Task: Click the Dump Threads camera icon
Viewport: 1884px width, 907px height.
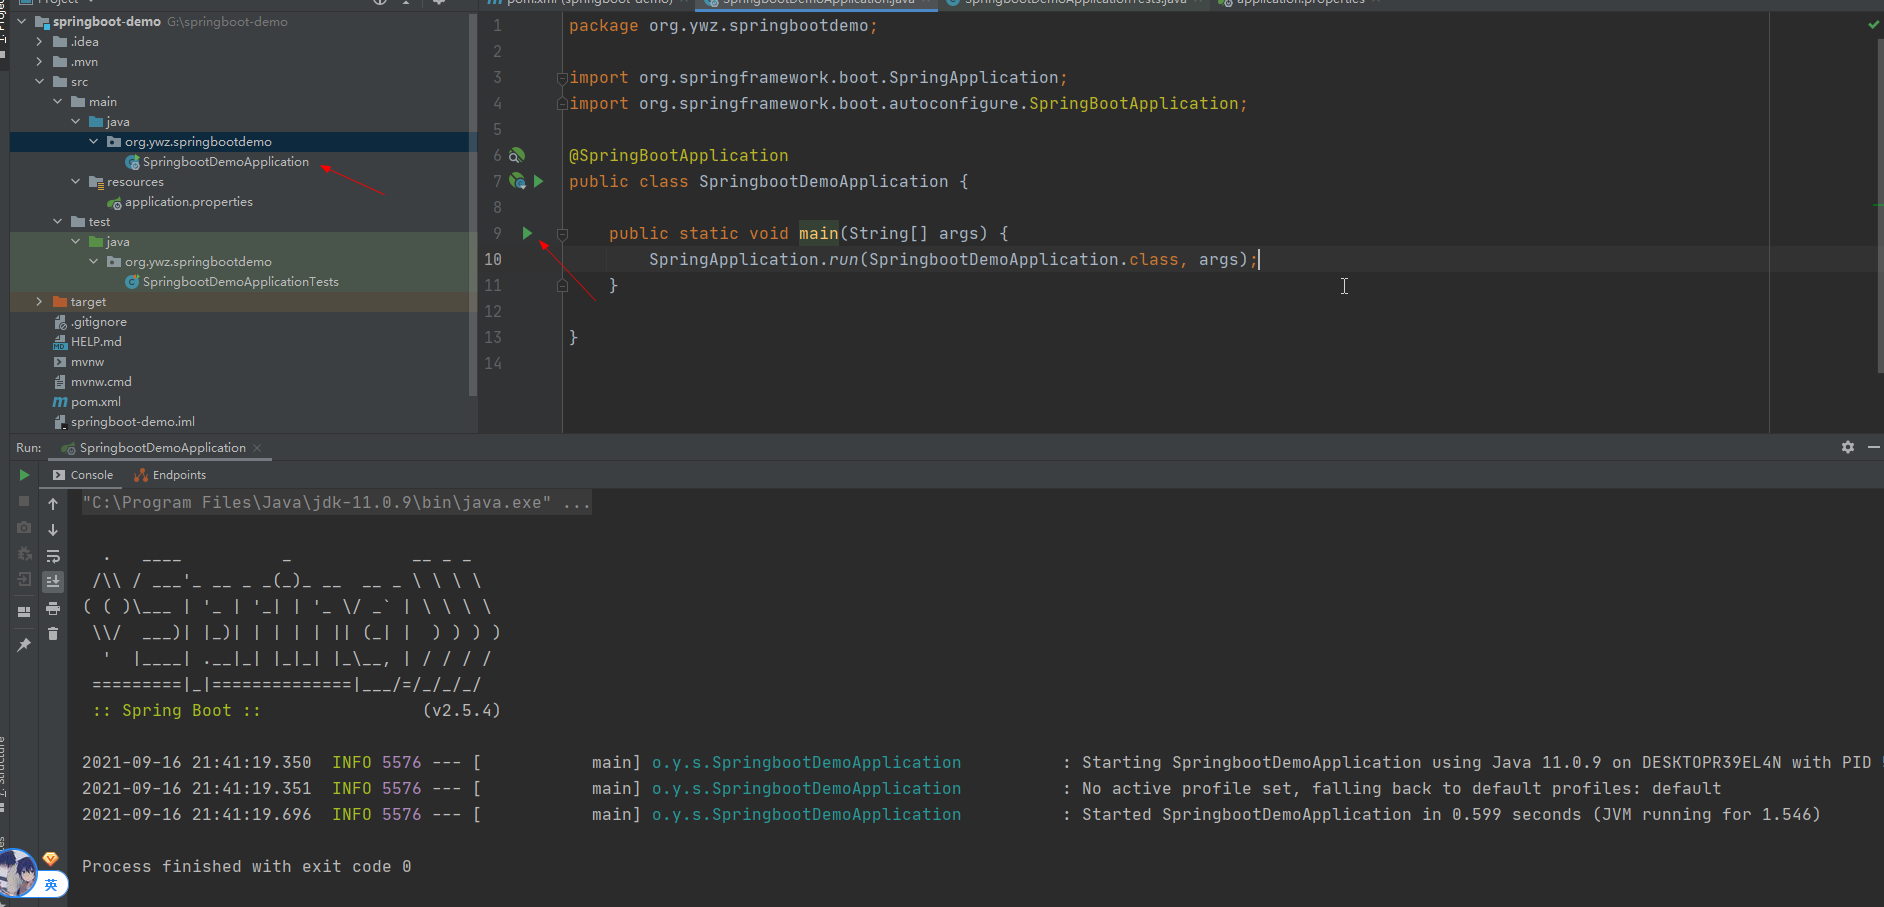Action: coord(24,527)
